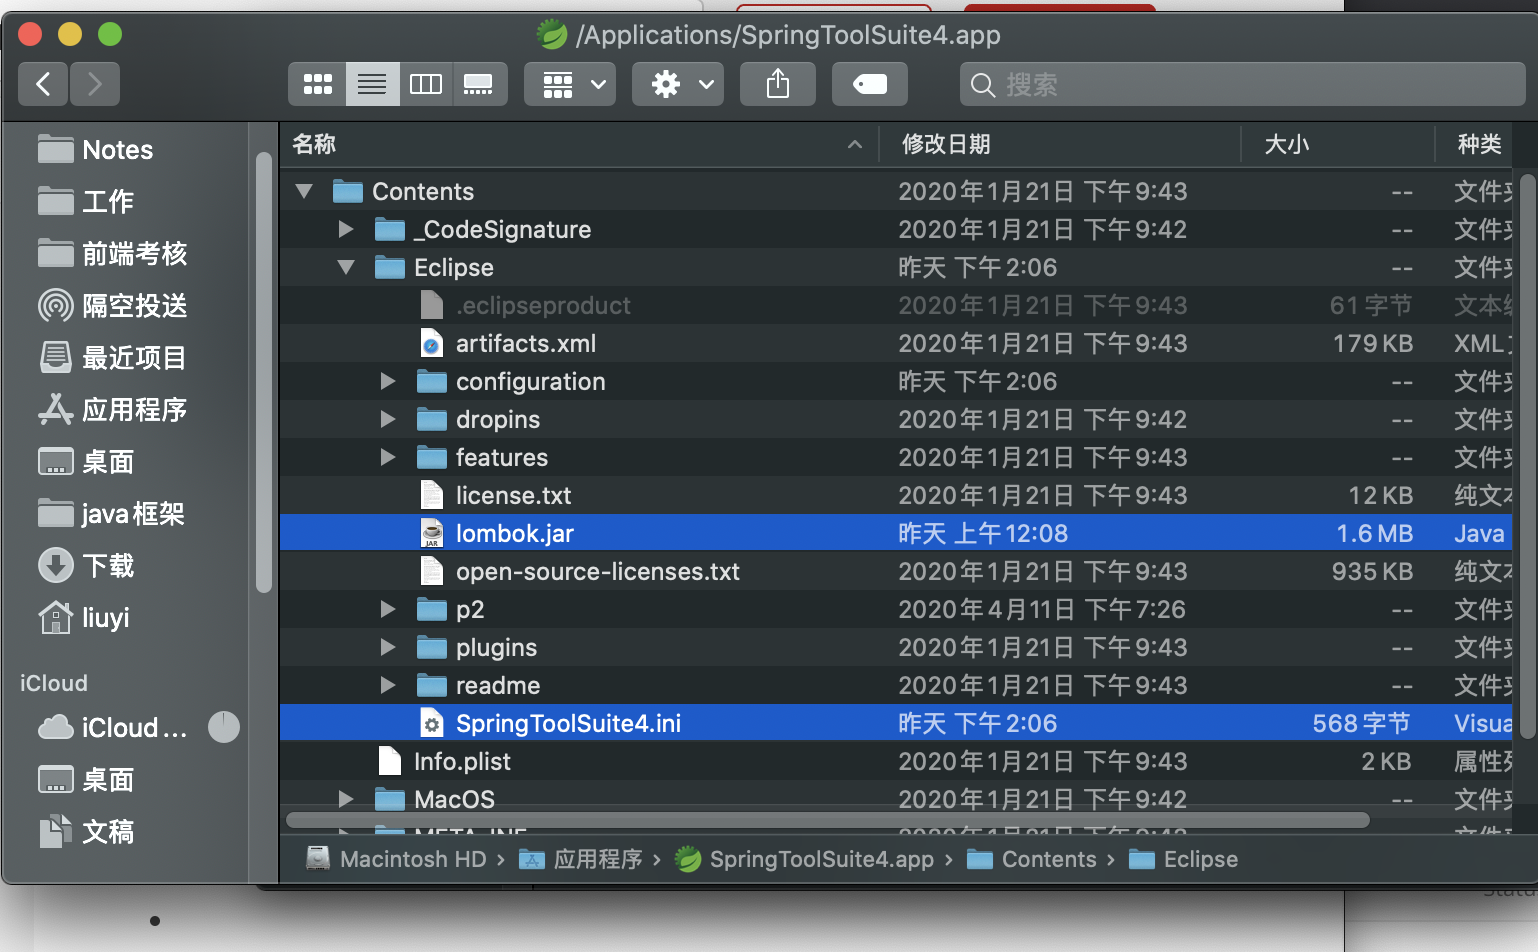Click the window title proxy icon
The width and height of the screenshot is (1538, 952).
click(x=552, y=35)
